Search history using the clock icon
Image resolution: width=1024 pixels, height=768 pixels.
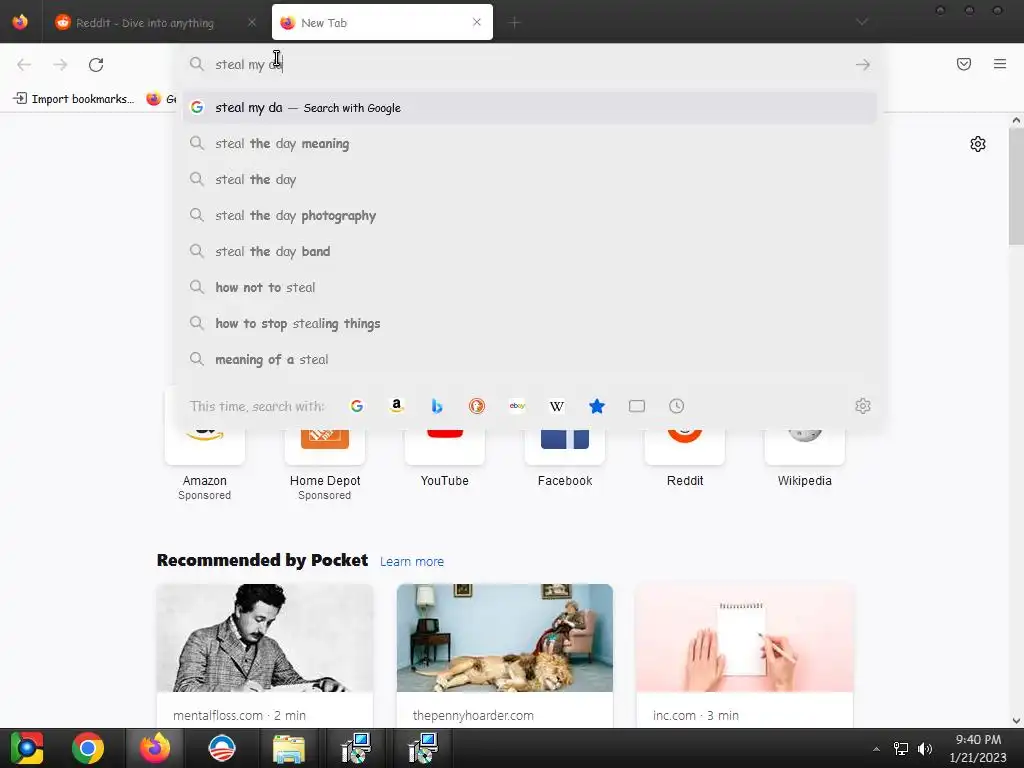coord(677,406)
